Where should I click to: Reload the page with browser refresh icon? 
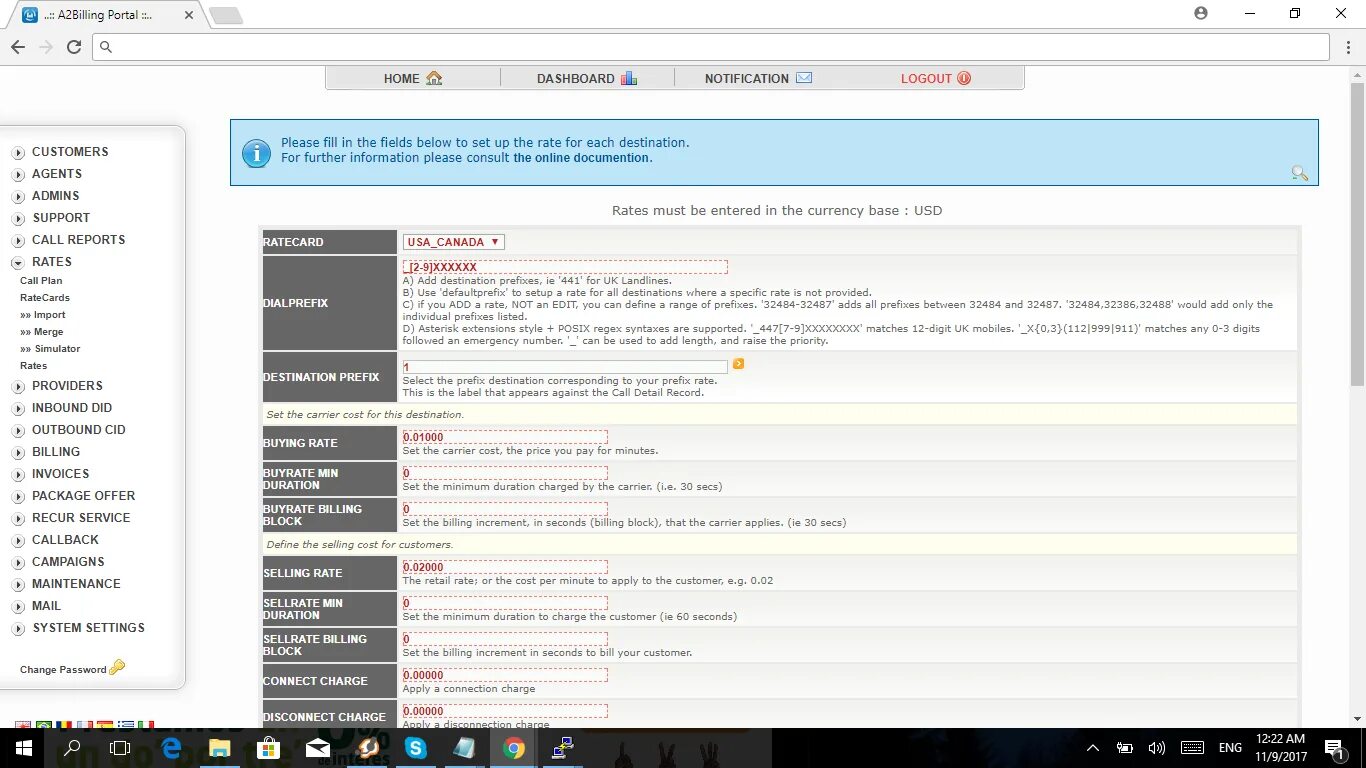pos(73,47)
